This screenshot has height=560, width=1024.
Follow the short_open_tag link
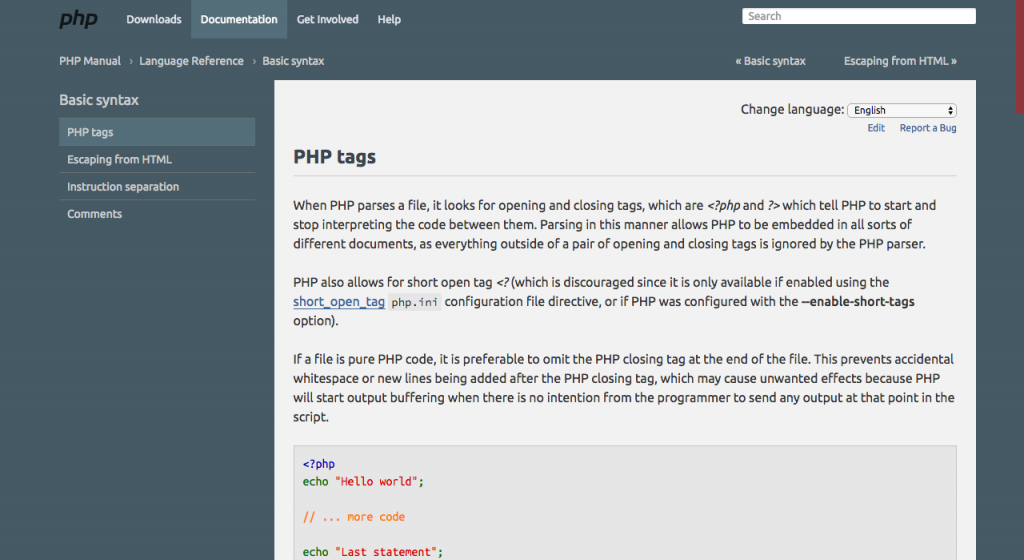pos(338,302)
